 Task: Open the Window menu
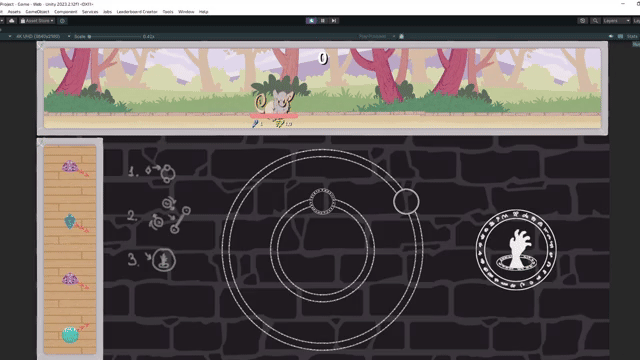tap(186, 12)
